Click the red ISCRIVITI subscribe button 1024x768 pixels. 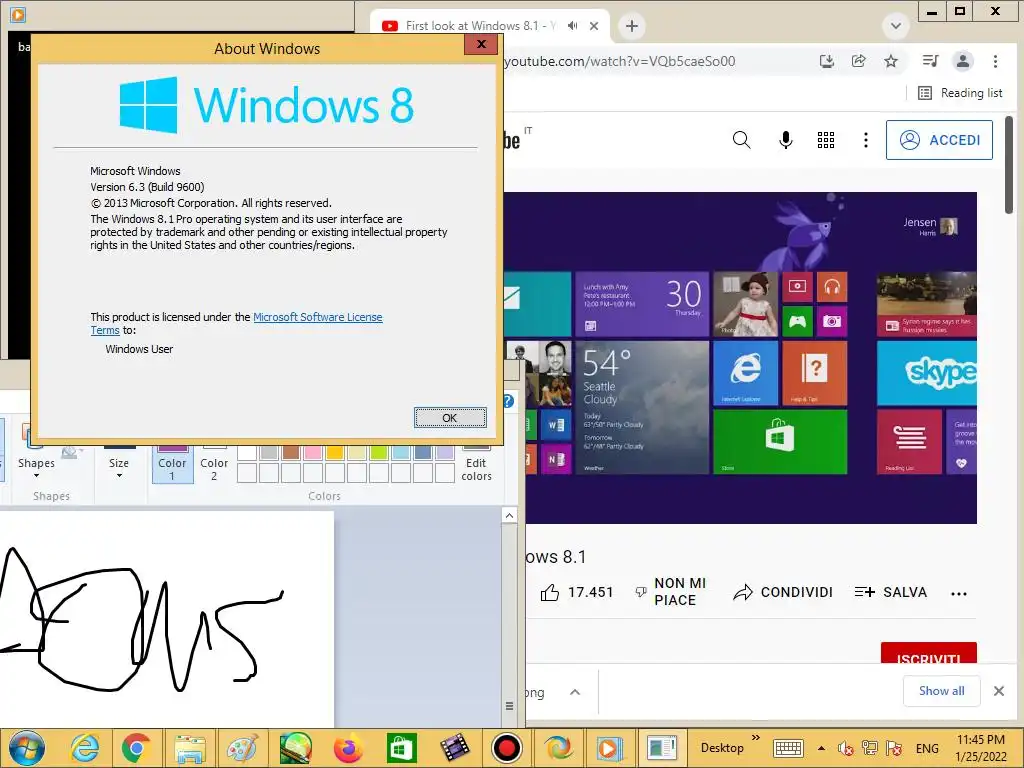coord(929,653)
